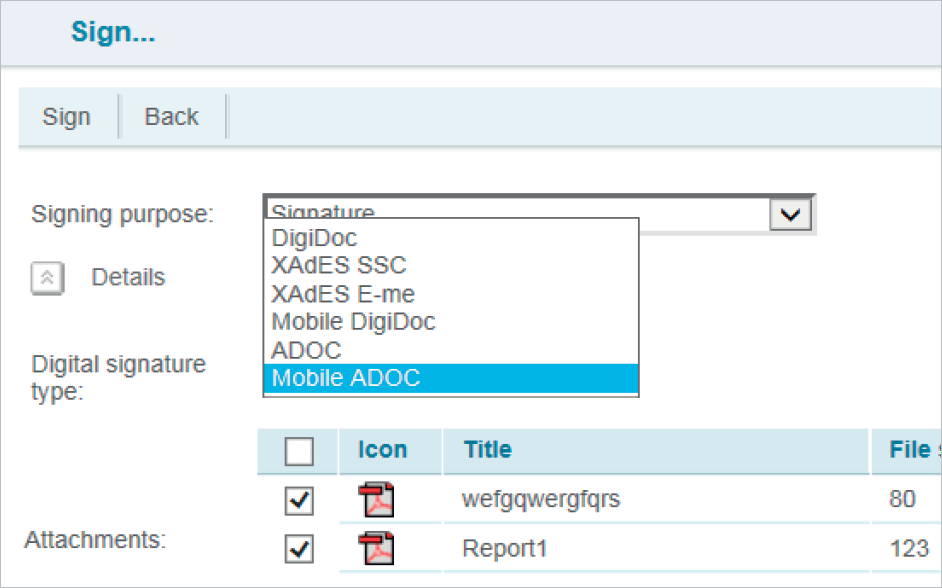Screen dimensions: 942x588
Task: Pick ADOC from the dropdown list
Action: [451, 350]
